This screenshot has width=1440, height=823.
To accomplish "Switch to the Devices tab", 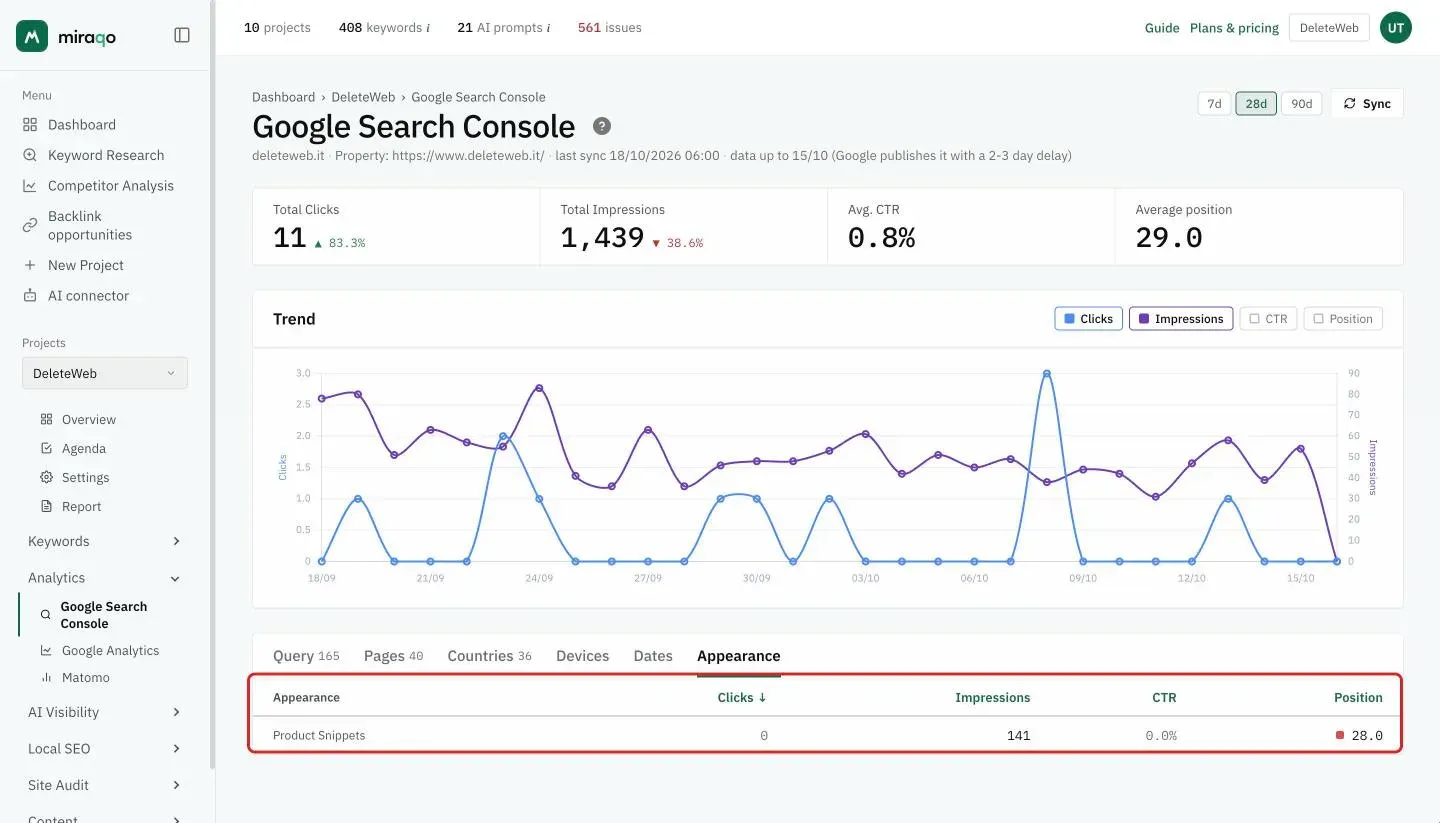I will pyautogui.click(x=582, y=656).
